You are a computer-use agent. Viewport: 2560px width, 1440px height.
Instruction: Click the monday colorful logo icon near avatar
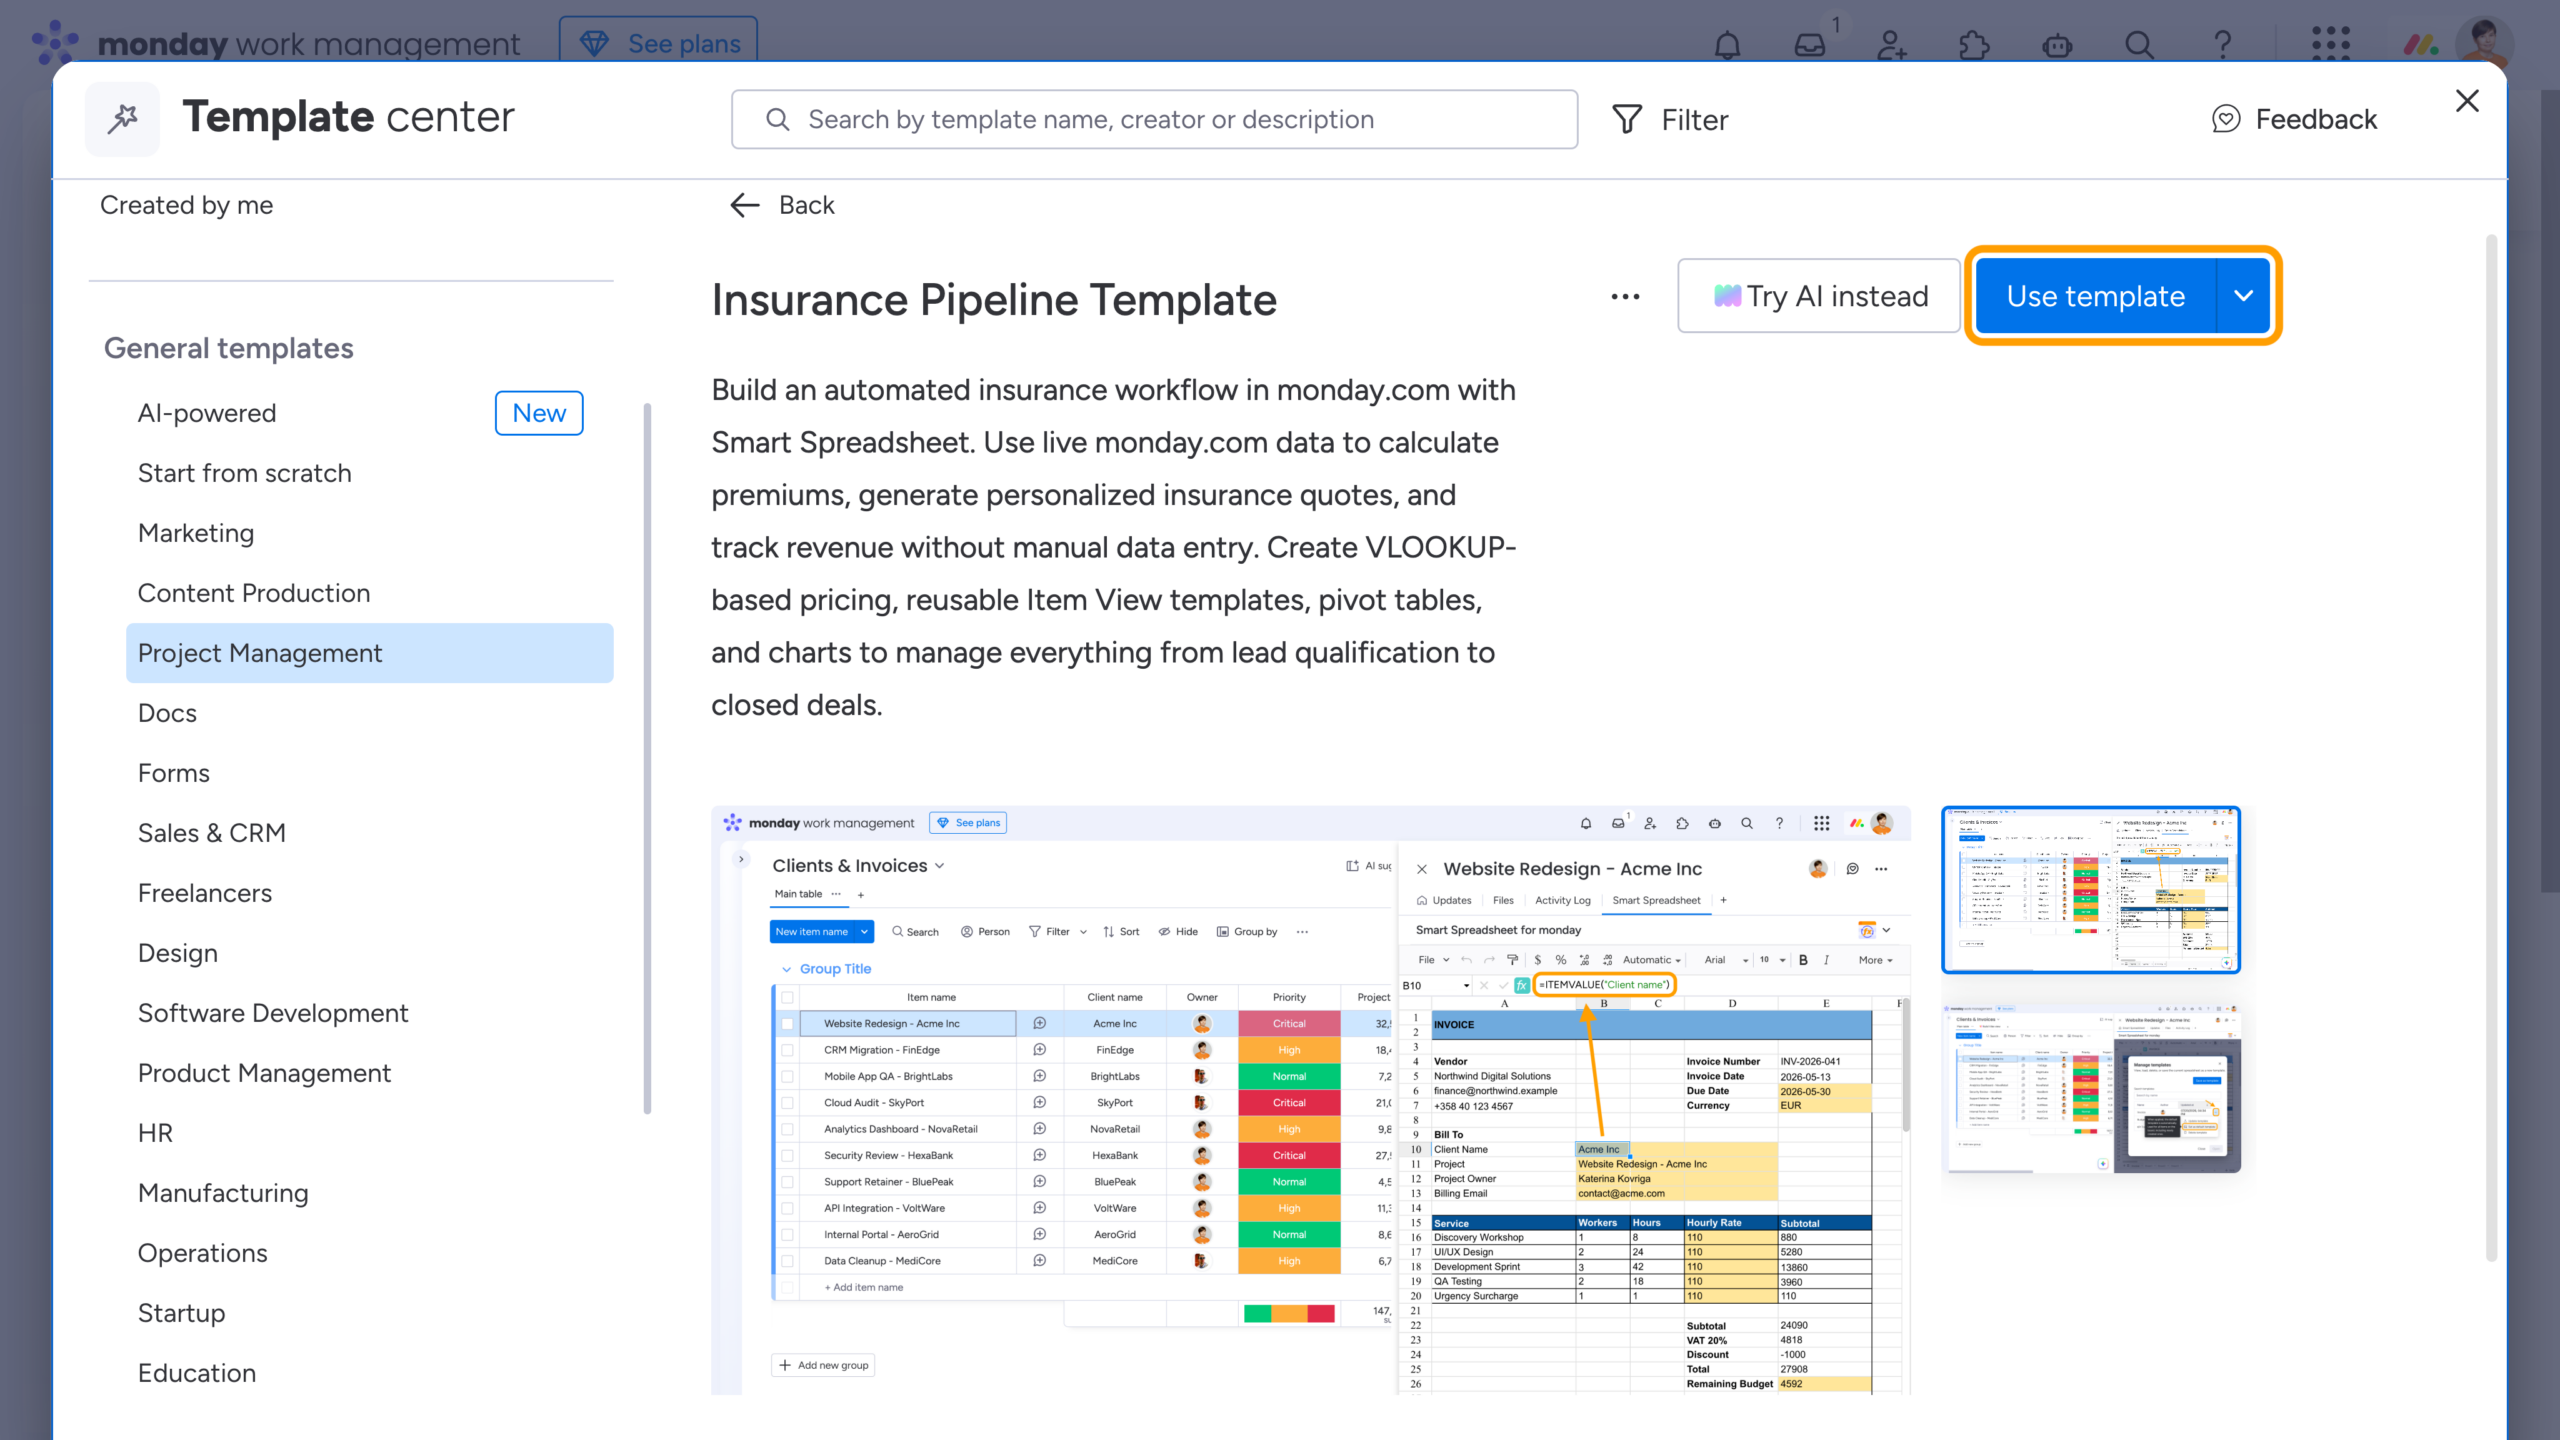coord(2421,44)
